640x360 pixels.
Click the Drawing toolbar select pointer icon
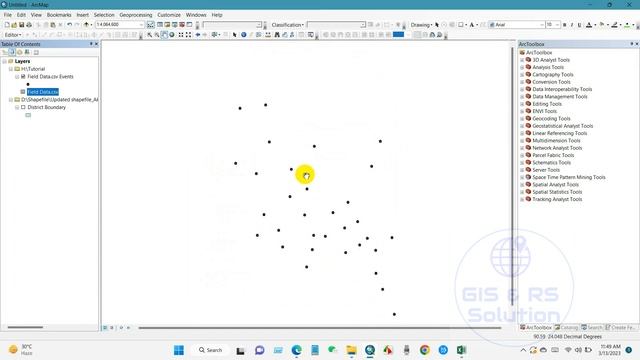(x=437, y=25)
